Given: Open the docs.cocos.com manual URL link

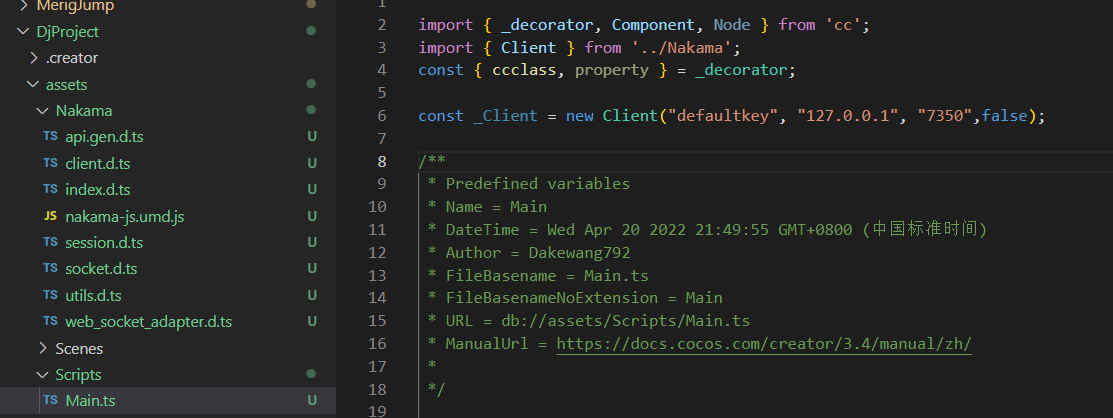Looking at the screenshot, I should (x=764, y=344).
